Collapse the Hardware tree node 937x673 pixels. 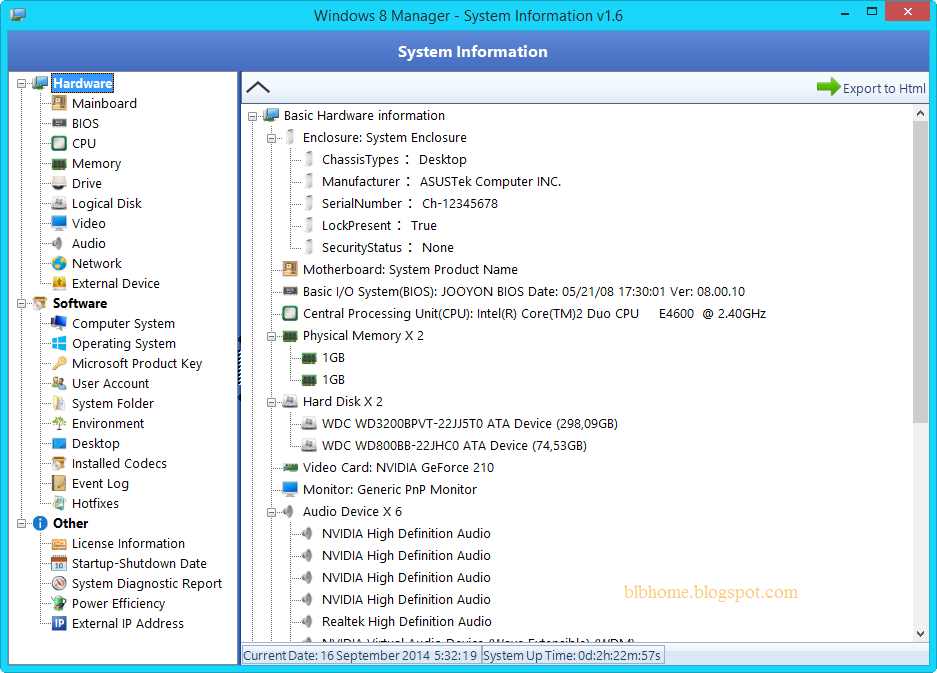click(x=22, y=83)
